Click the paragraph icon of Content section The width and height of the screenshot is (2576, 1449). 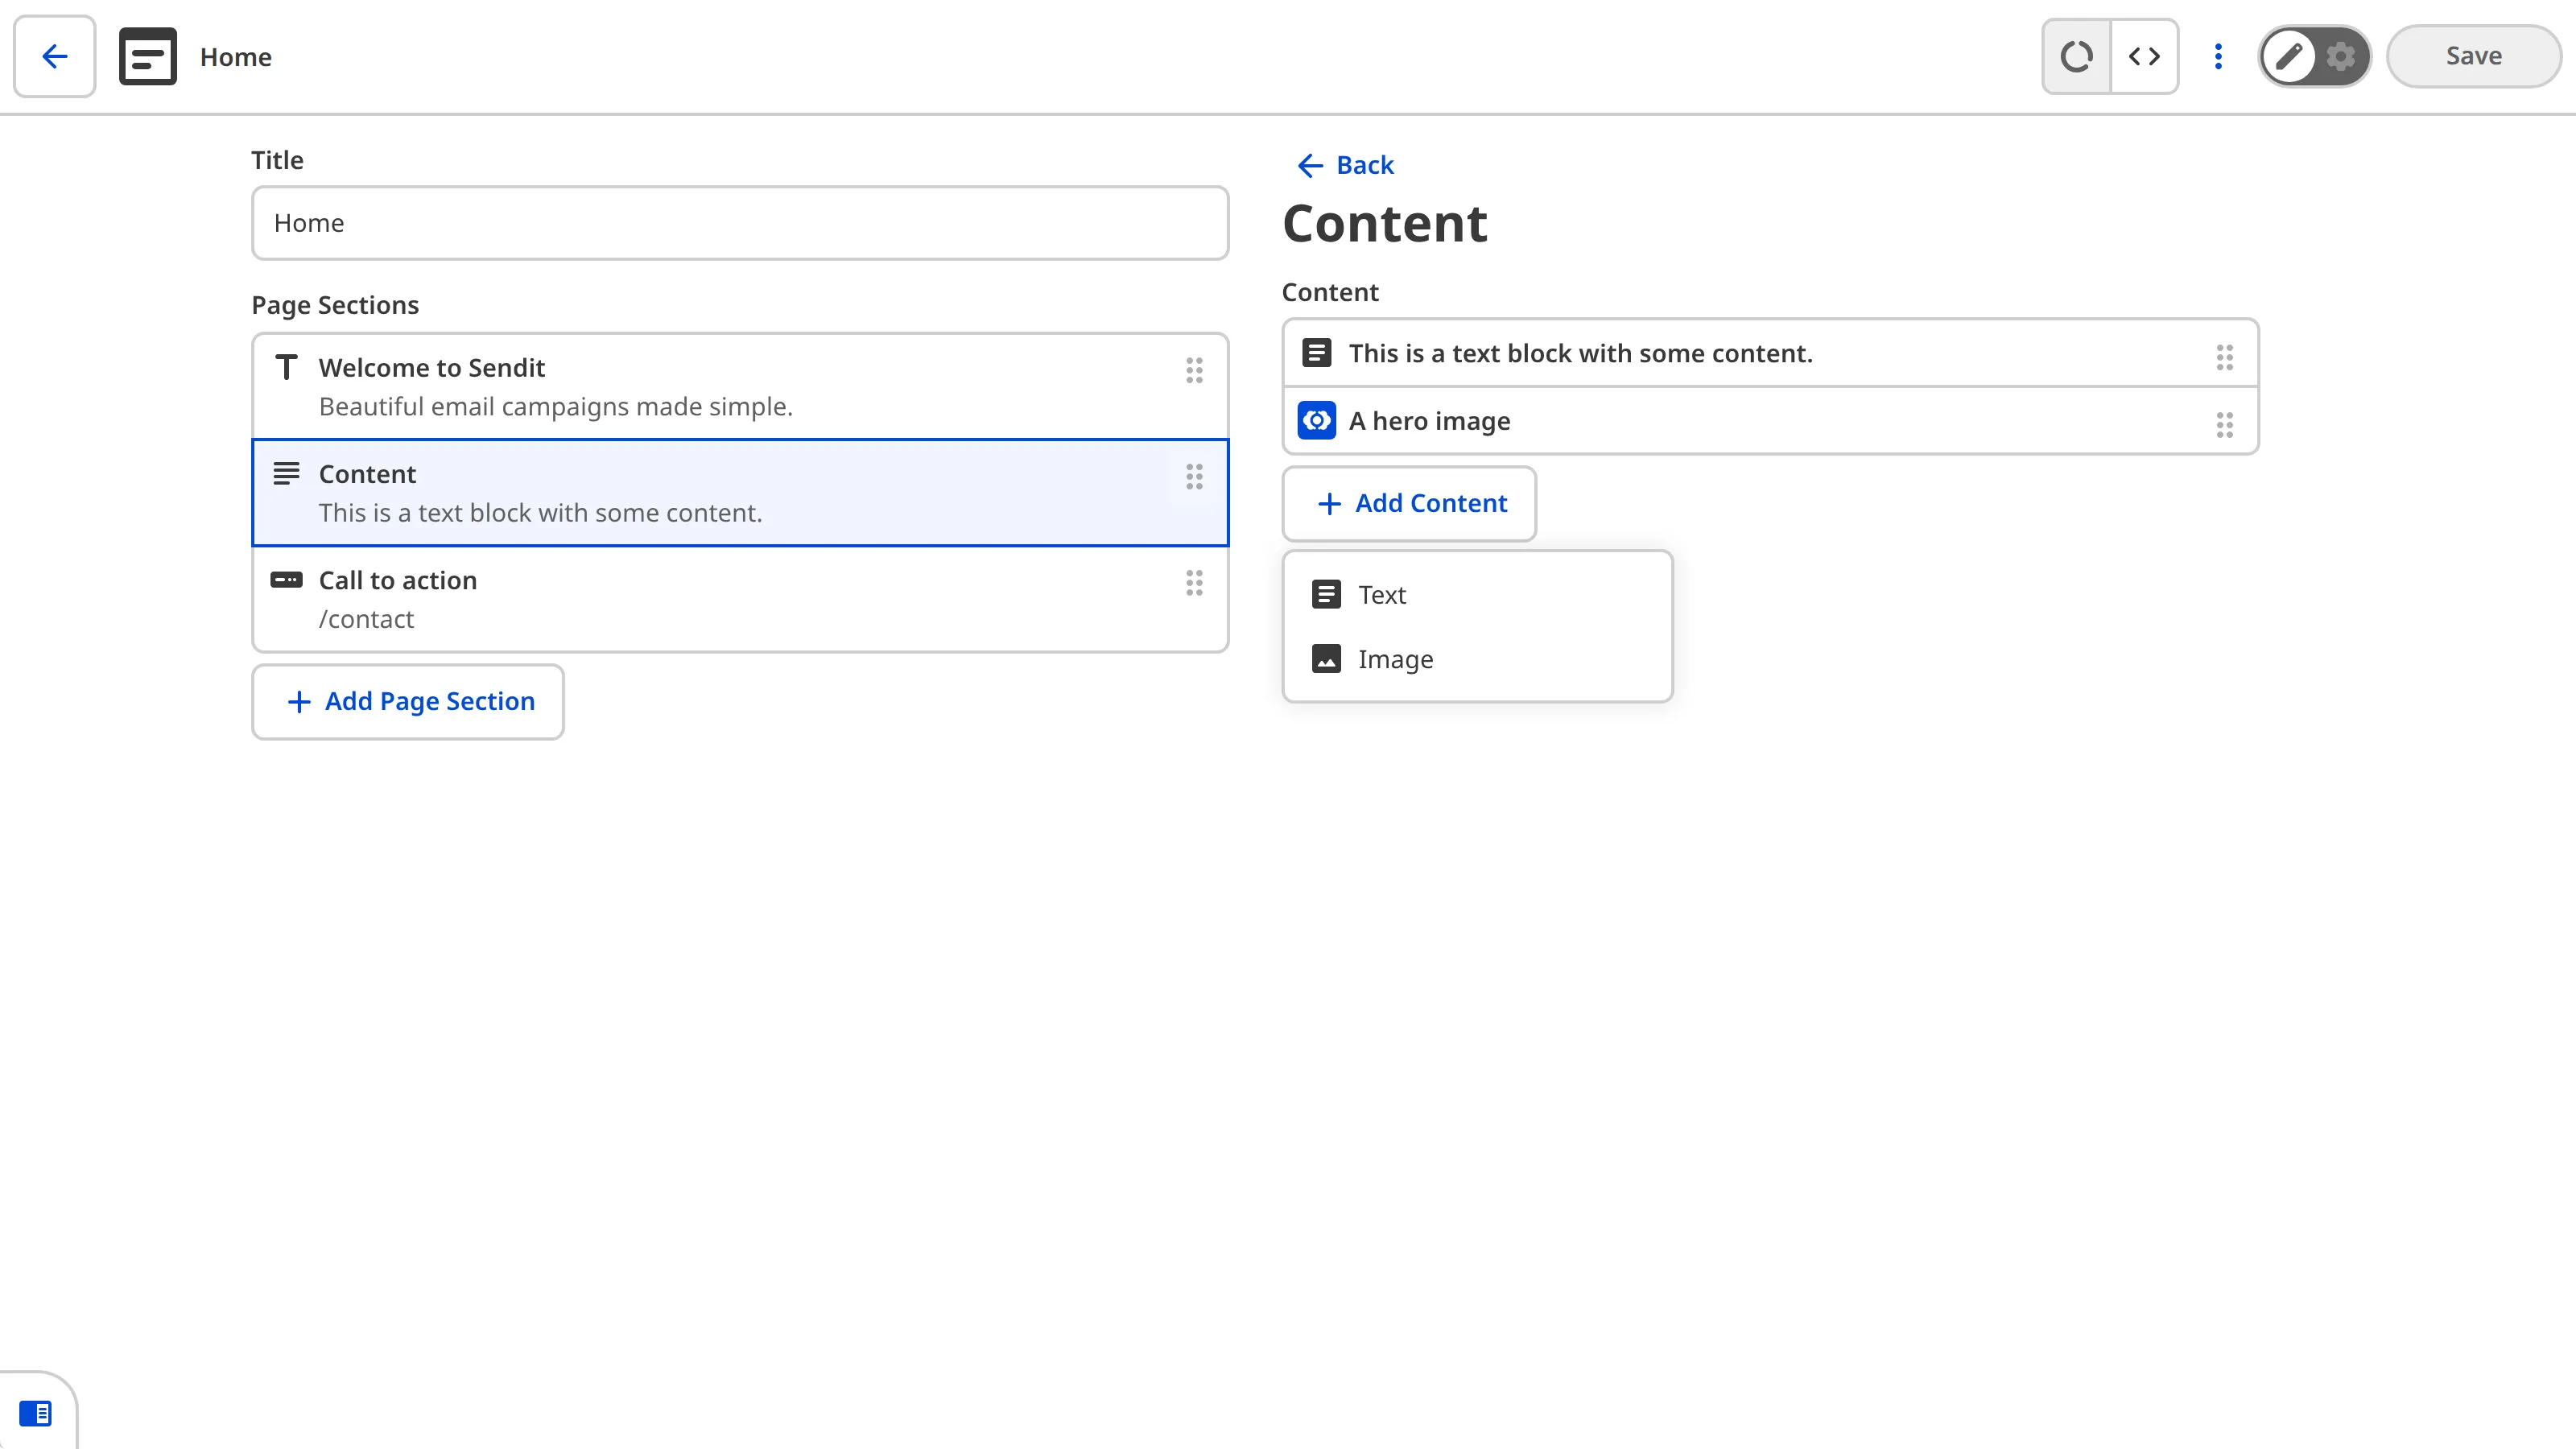(286, 474)
